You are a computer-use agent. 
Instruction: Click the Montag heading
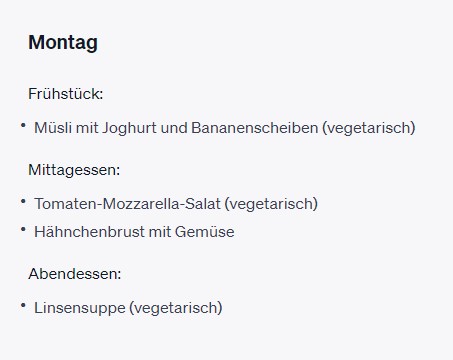pos(63,43)
